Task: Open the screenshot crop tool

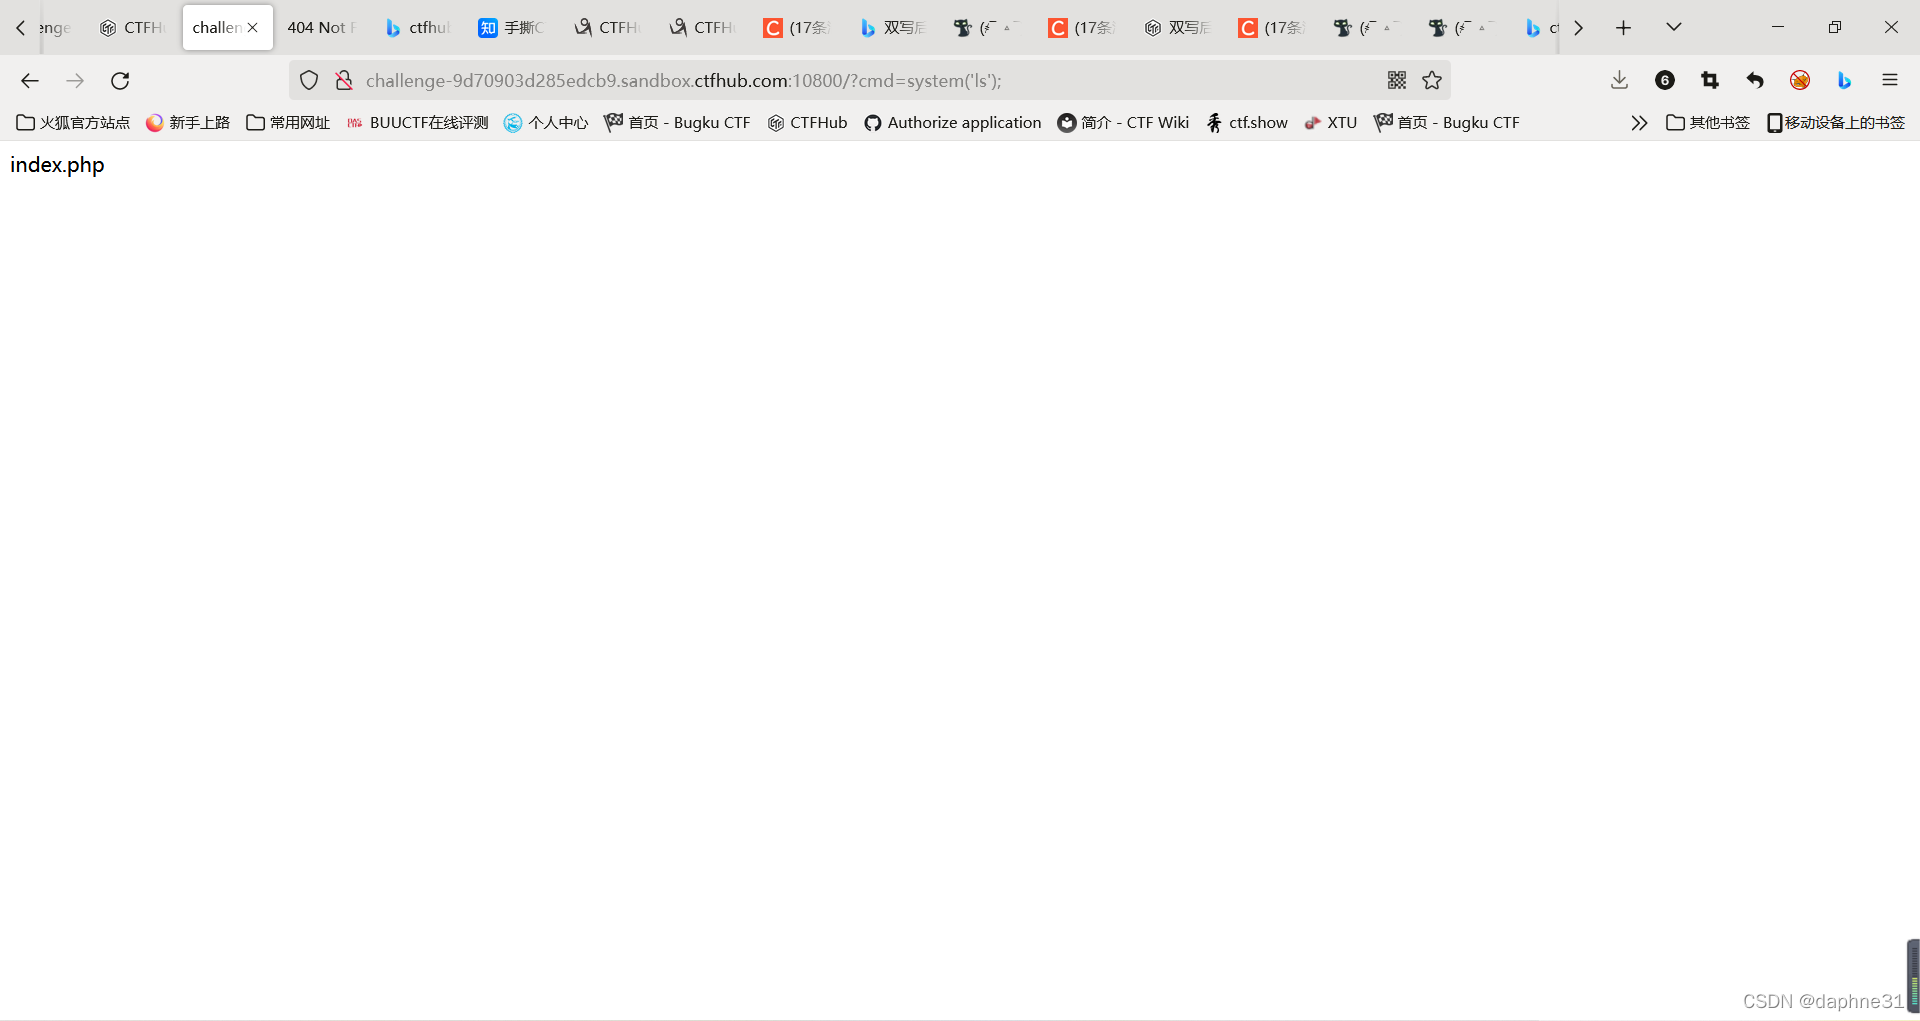Action: [x=1710, y=81]
